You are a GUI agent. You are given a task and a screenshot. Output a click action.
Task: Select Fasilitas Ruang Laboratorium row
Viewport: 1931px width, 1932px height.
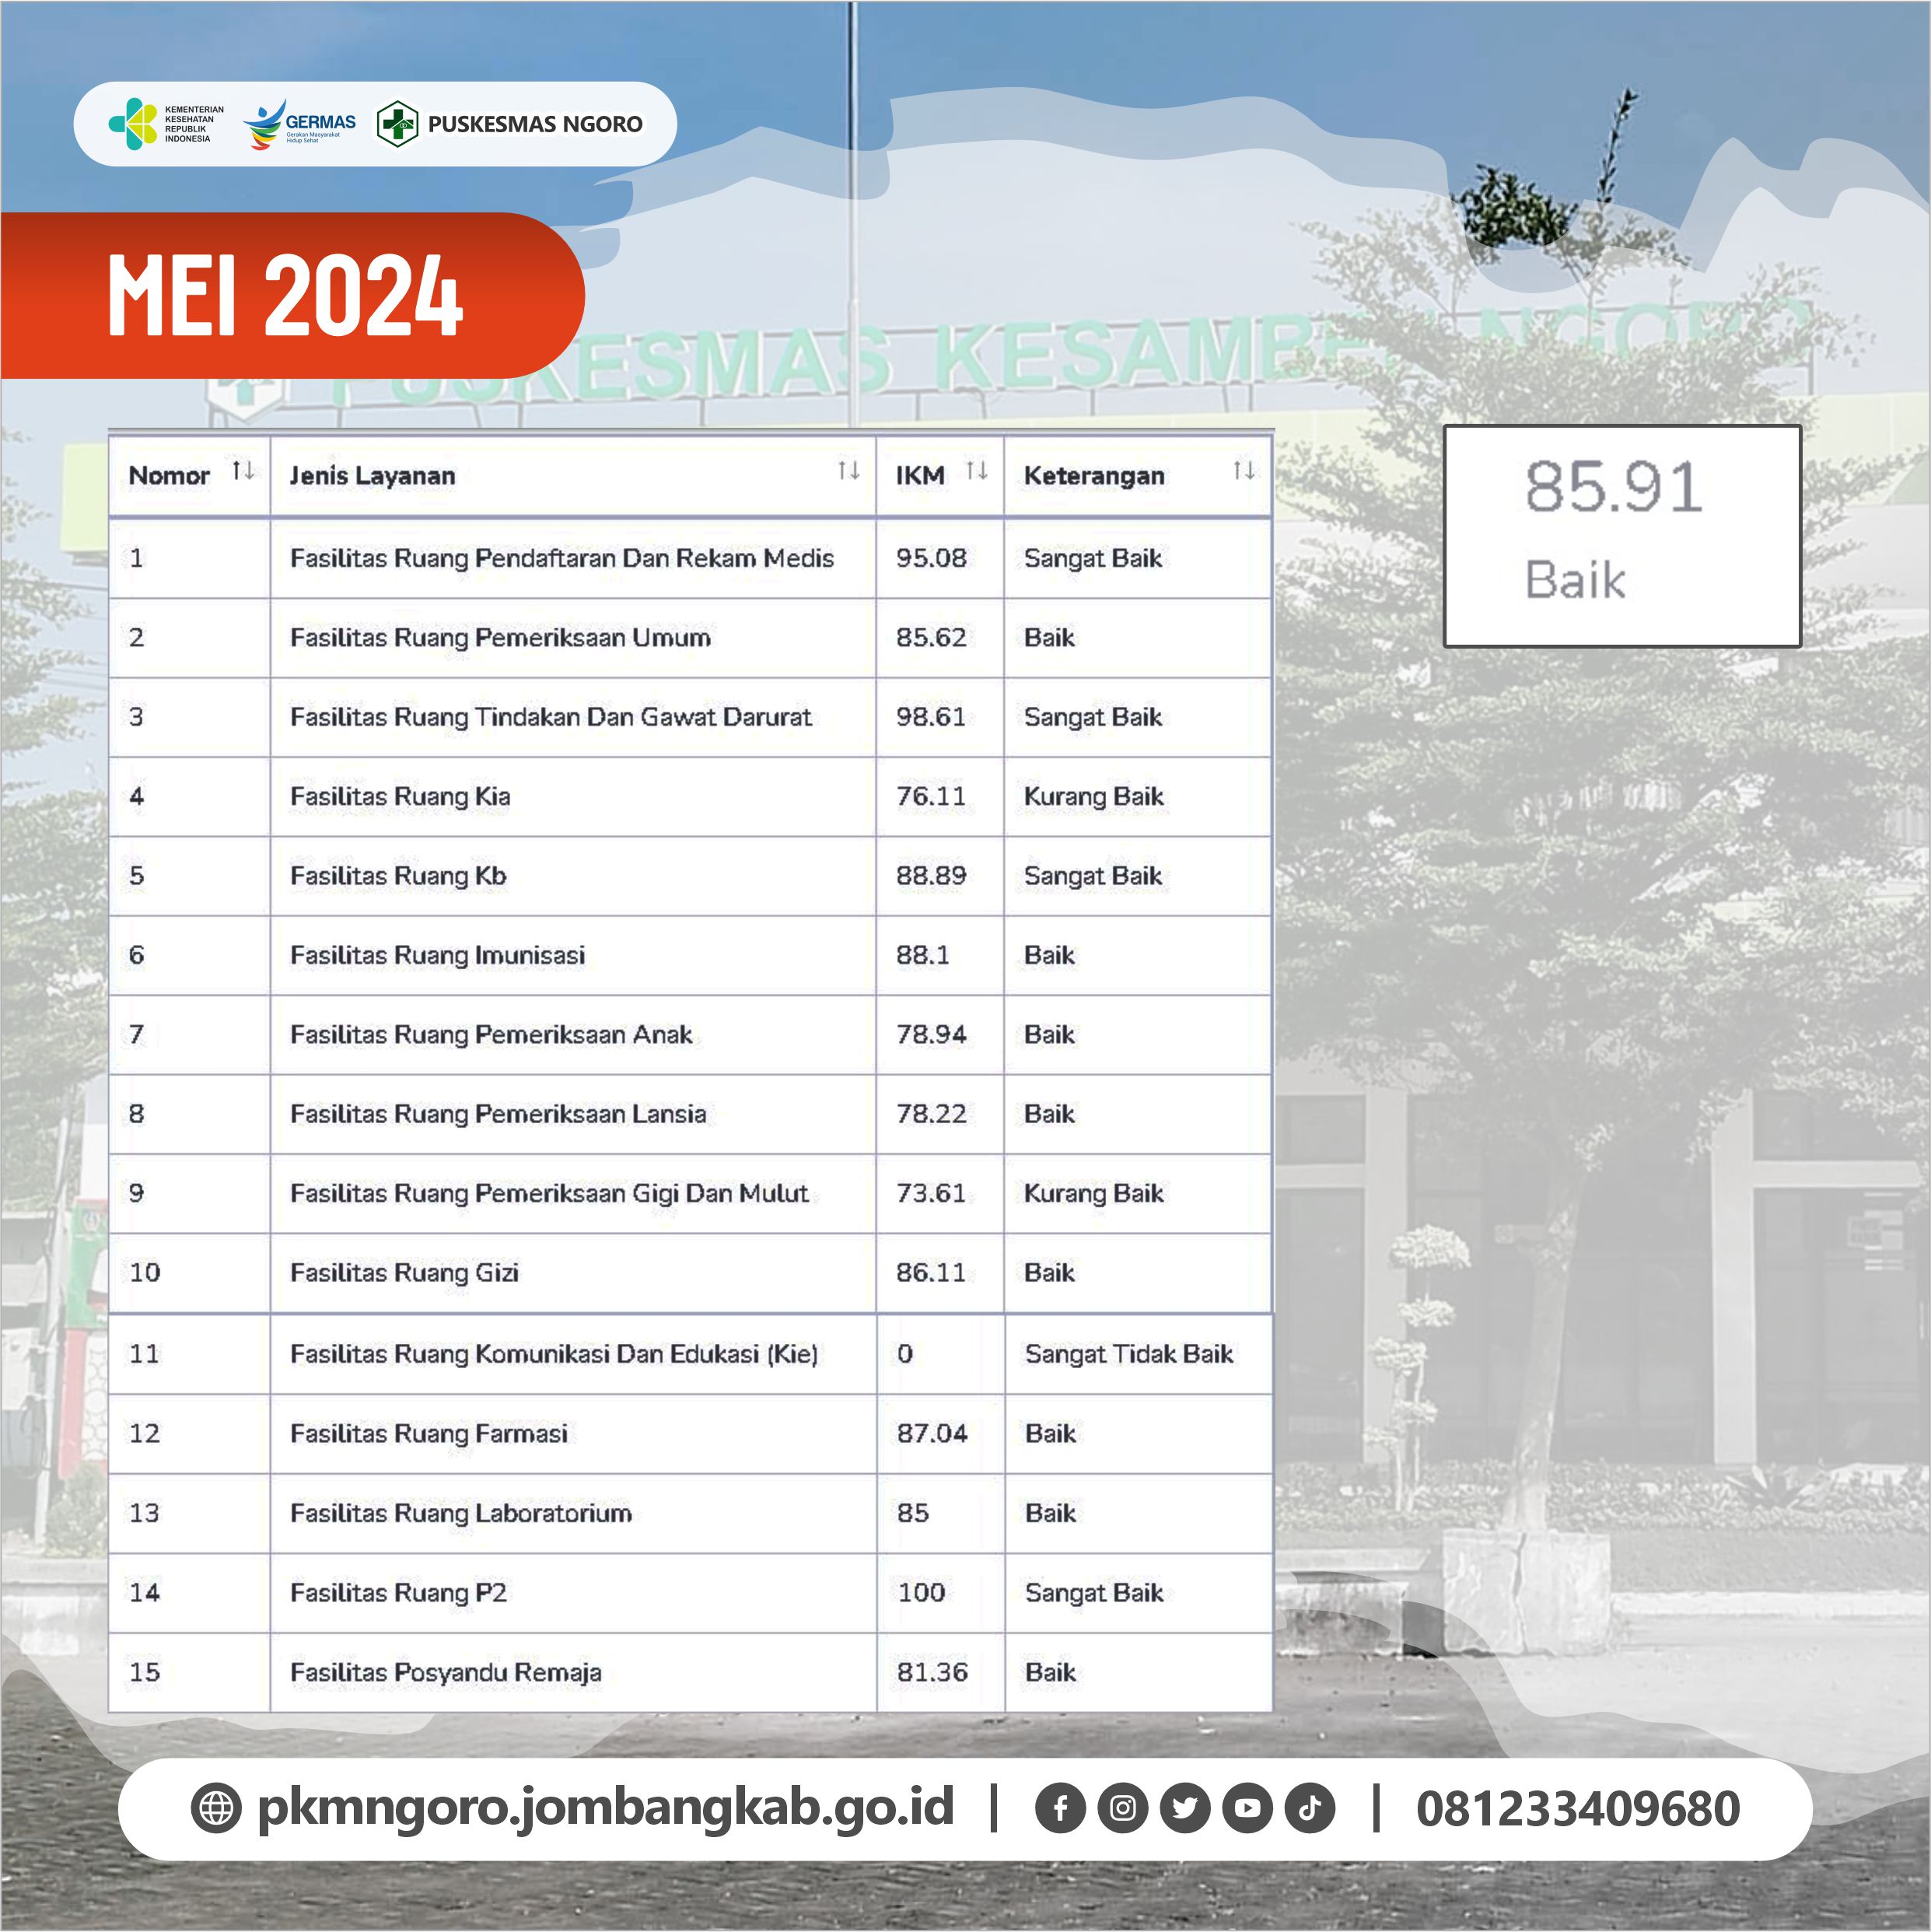(690, 1513)
